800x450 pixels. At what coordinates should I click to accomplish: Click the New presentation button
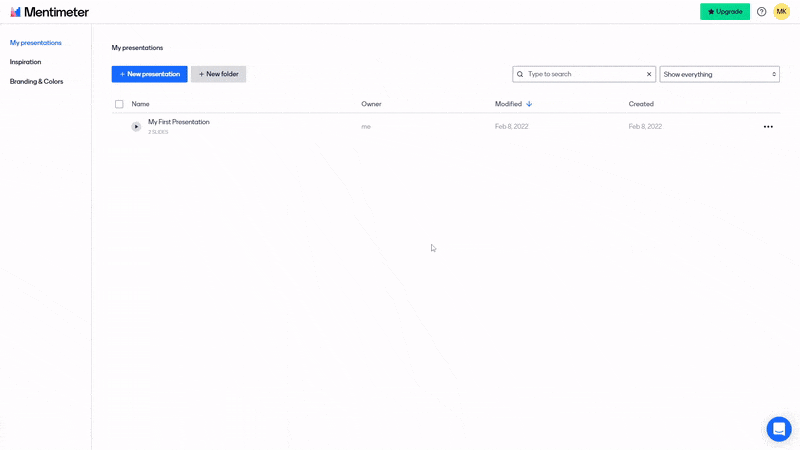[x=149, y=74]
